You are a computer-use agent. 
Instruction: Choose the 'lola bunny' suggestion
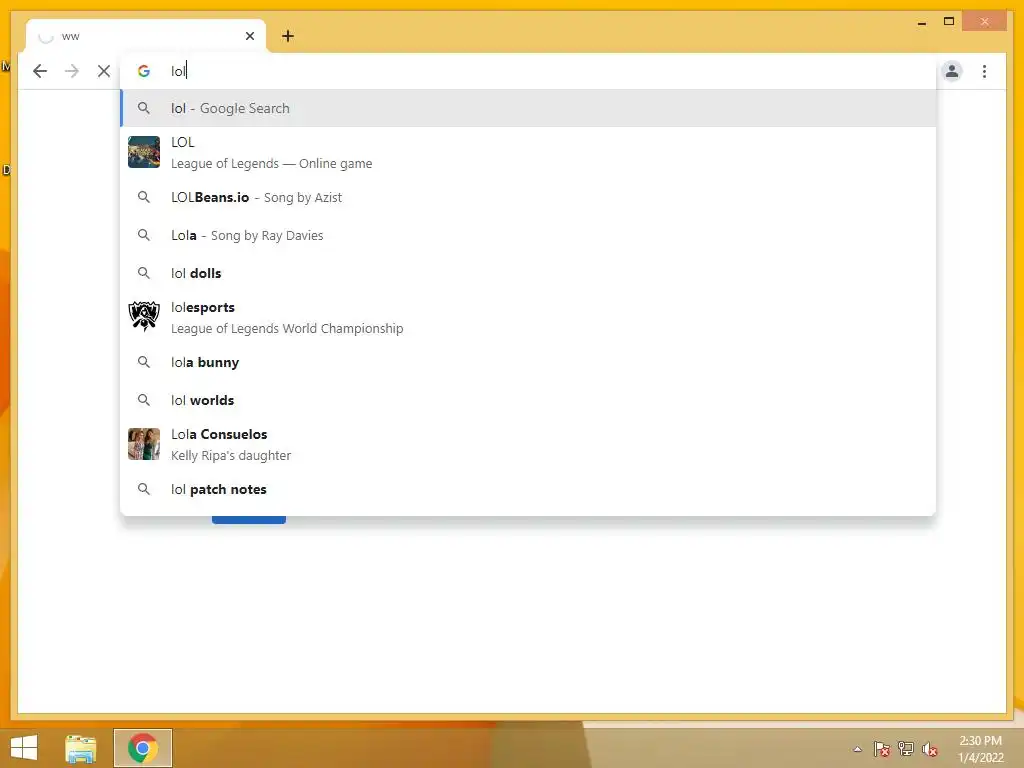pos(528,362)
